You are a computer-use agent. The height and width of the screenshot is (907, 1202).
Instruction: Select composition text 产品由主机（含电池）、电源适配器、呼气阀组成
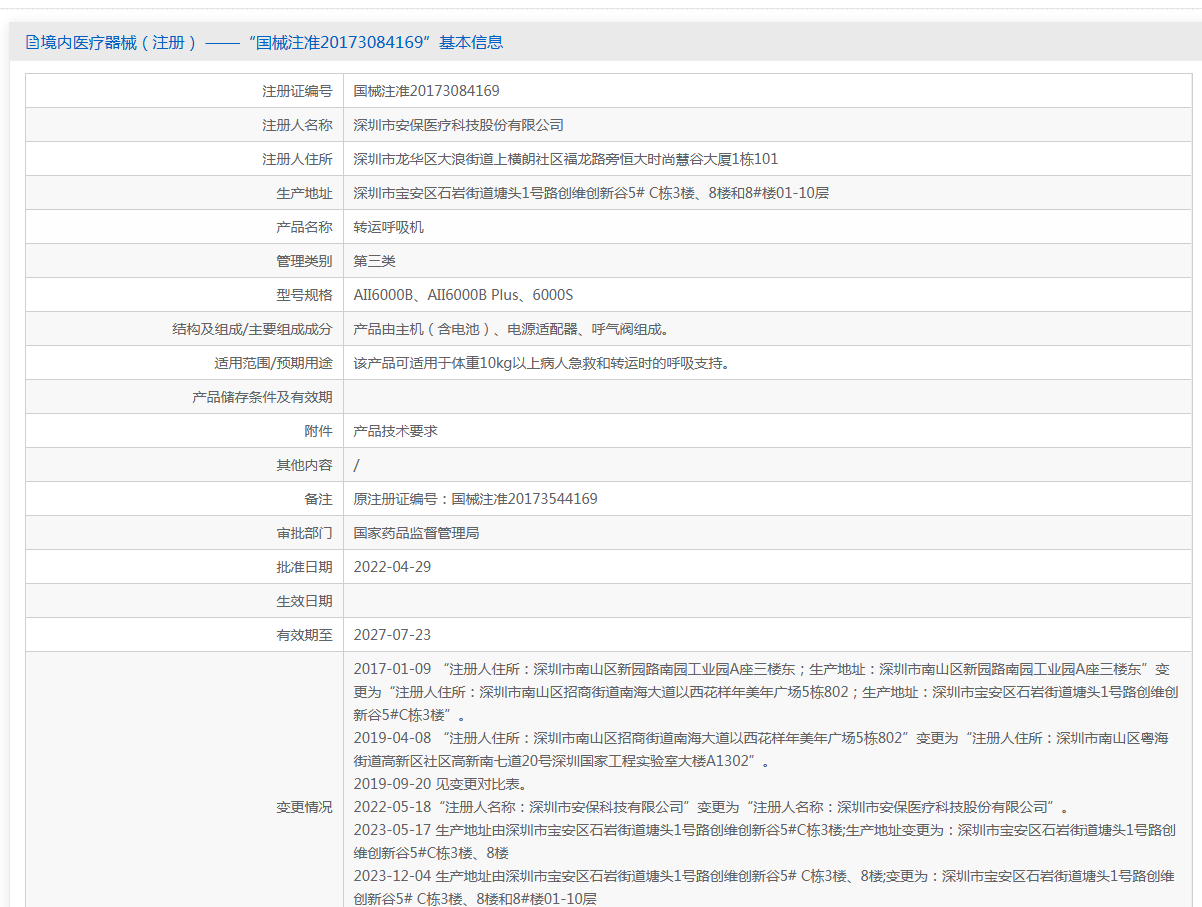[x=511, y=329]
